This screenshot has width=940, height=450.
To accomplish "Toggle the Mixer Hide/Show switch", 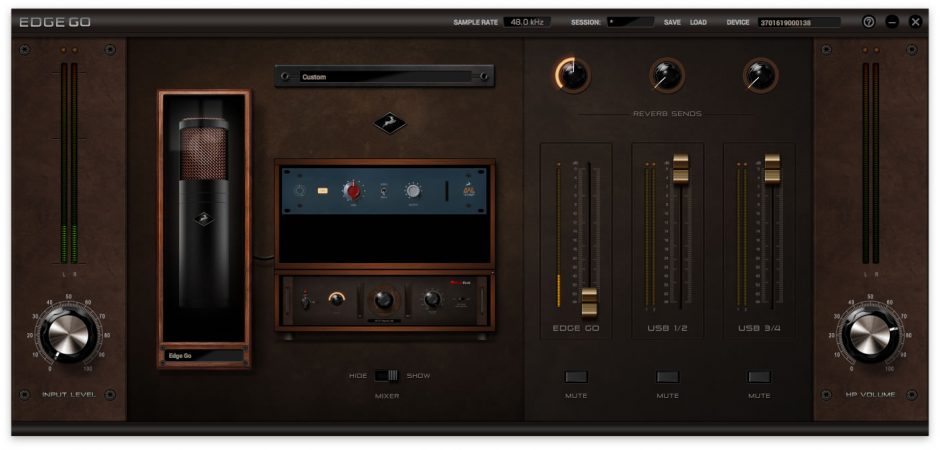I will [x=387, y=375].
